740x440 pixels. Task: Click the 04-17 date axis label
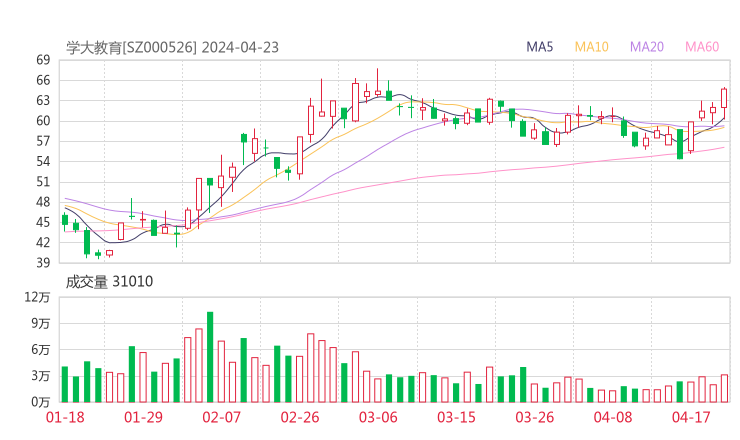coord(691,417)
